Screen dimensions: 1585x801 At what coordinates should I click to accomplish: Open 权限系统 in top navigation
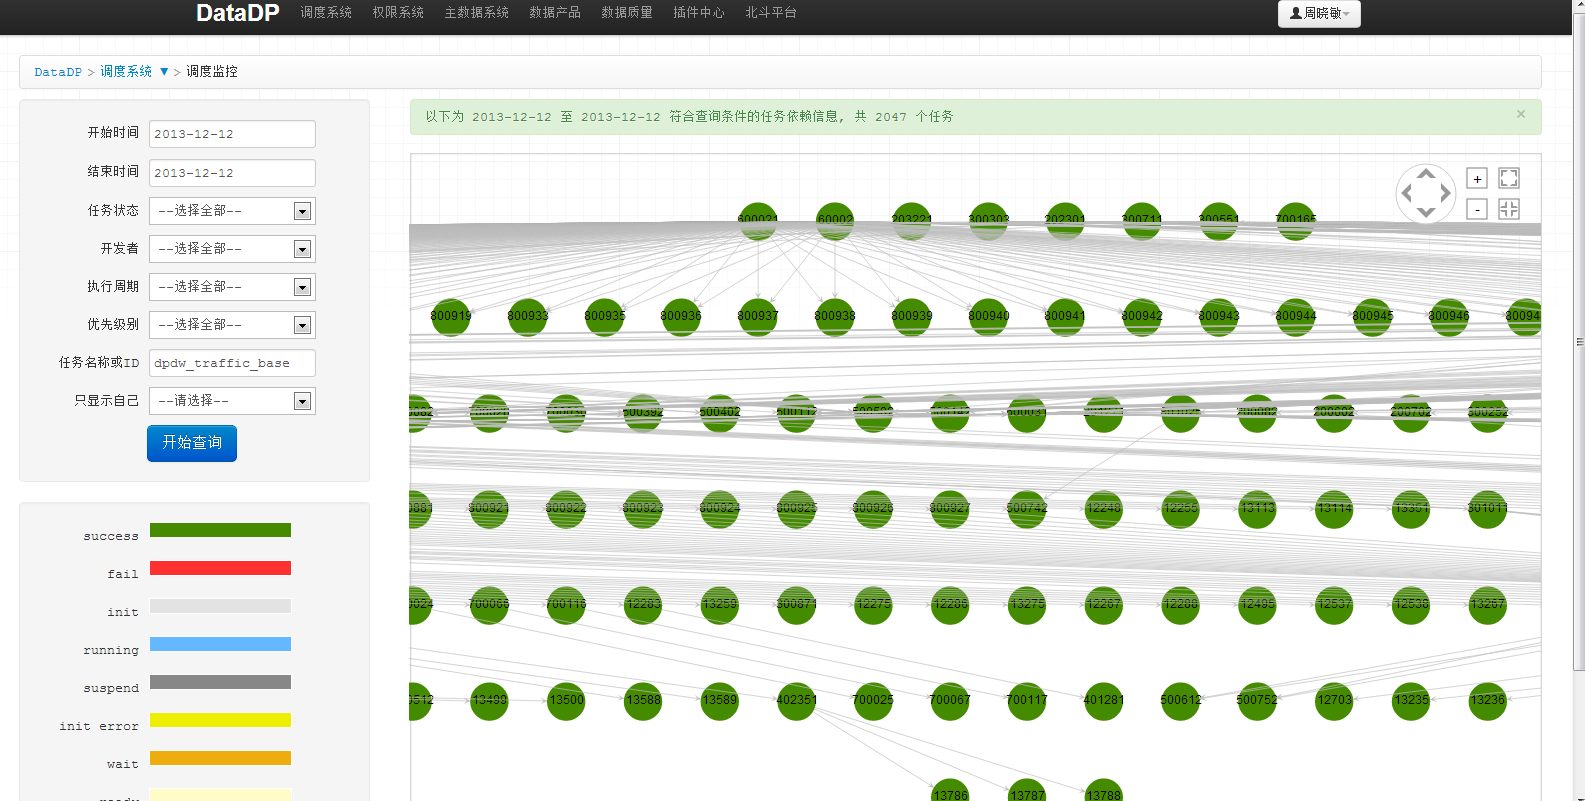point(398,13)
